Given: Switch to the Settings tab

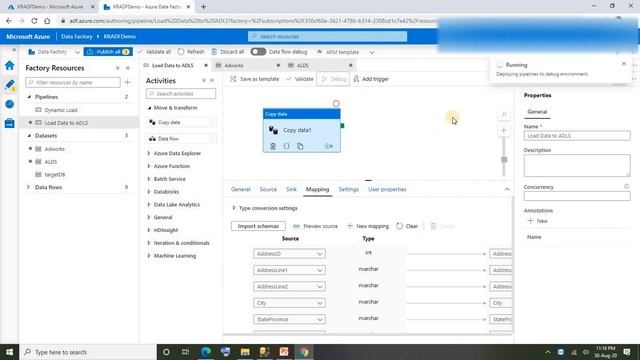Looking at the screenshot, I should pos(348,189).
